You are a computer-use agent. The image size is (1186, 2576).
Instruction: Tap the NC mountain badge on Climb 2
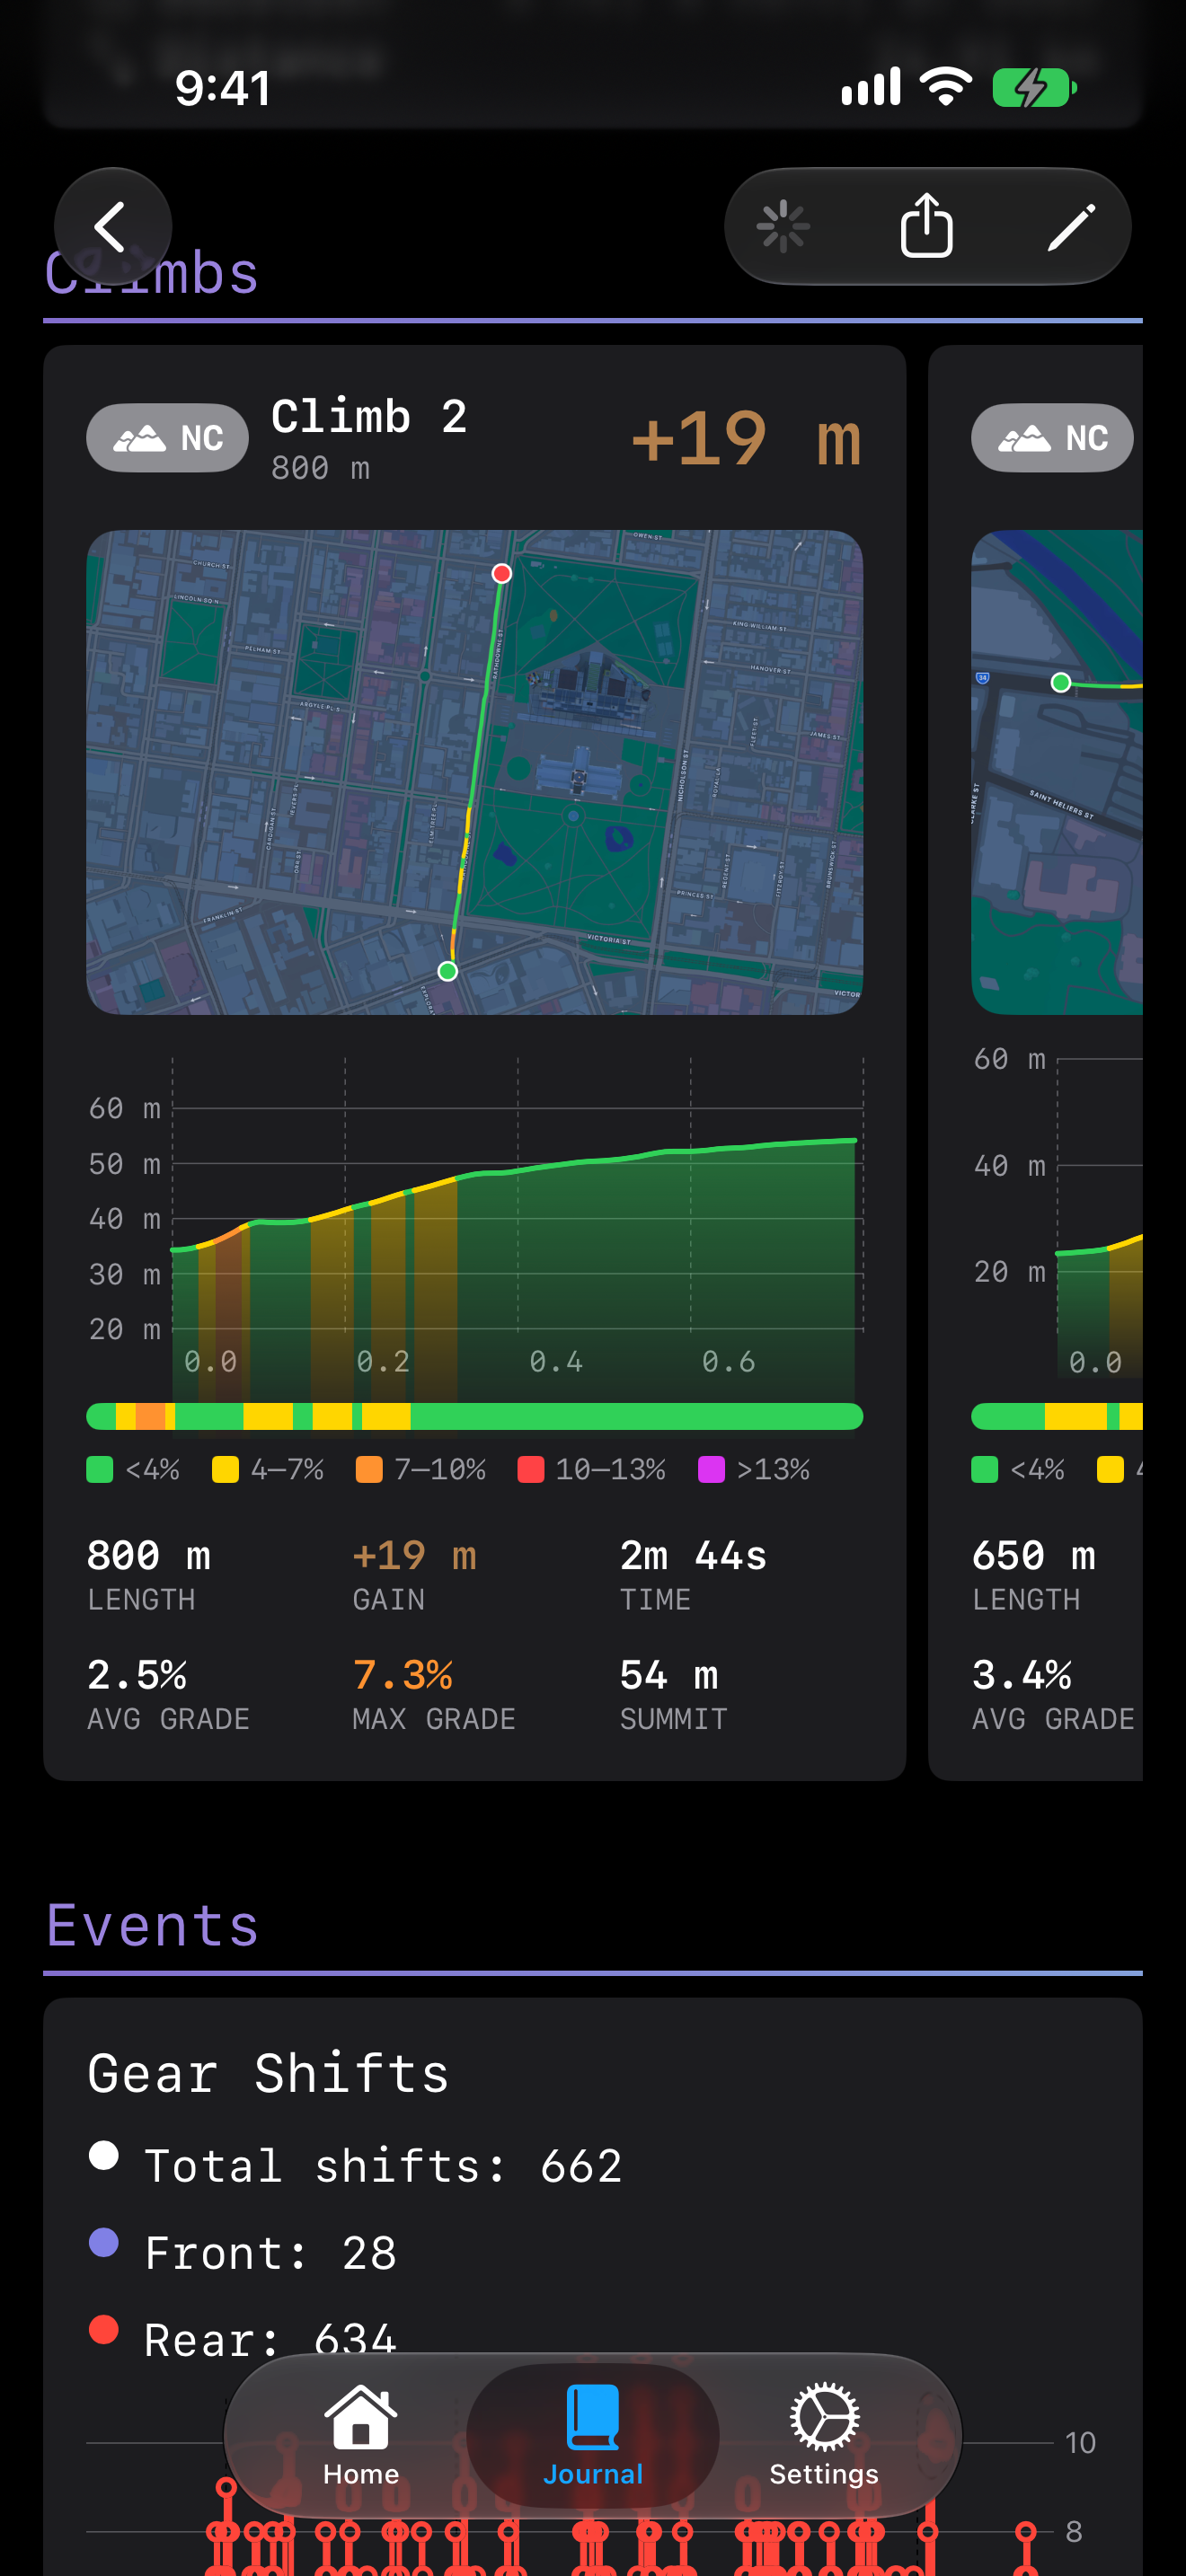(167, 438)
